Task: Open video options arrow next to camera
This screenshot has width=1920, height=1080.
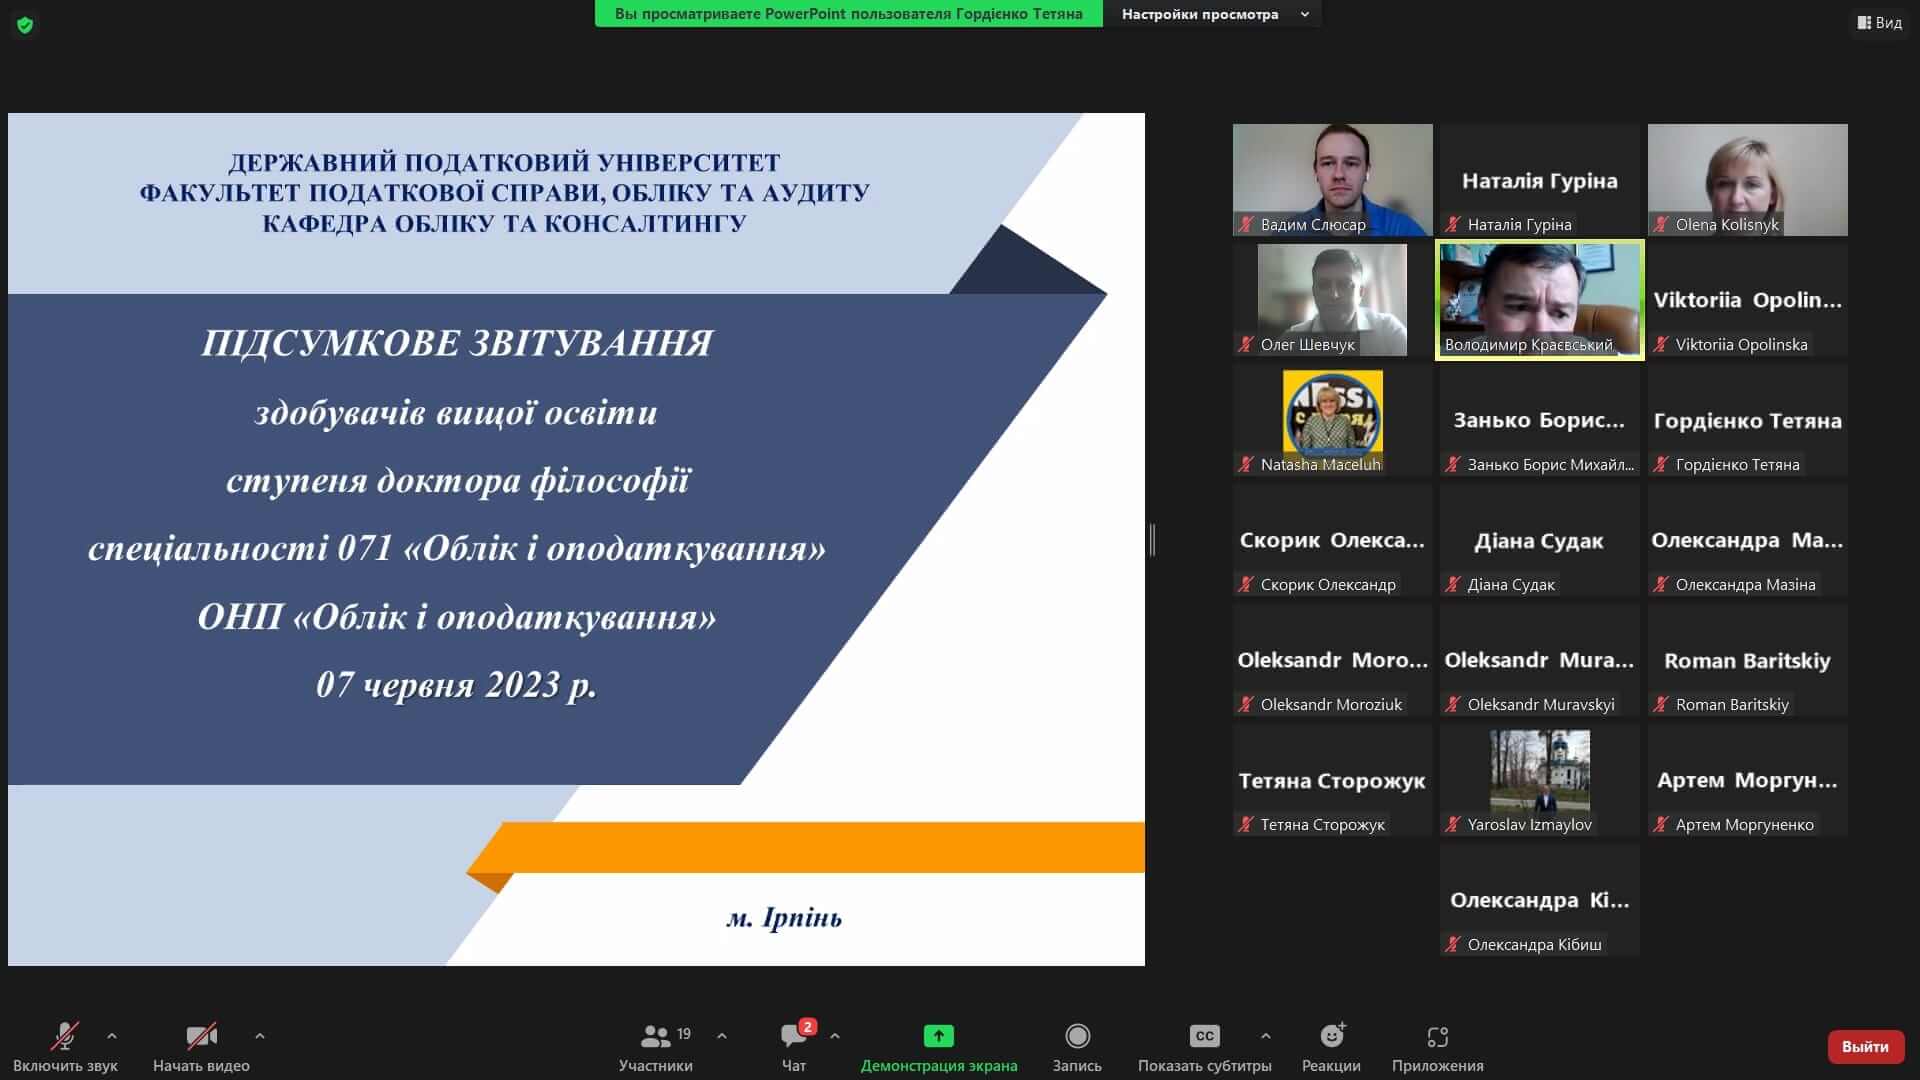Action: 260,1036
